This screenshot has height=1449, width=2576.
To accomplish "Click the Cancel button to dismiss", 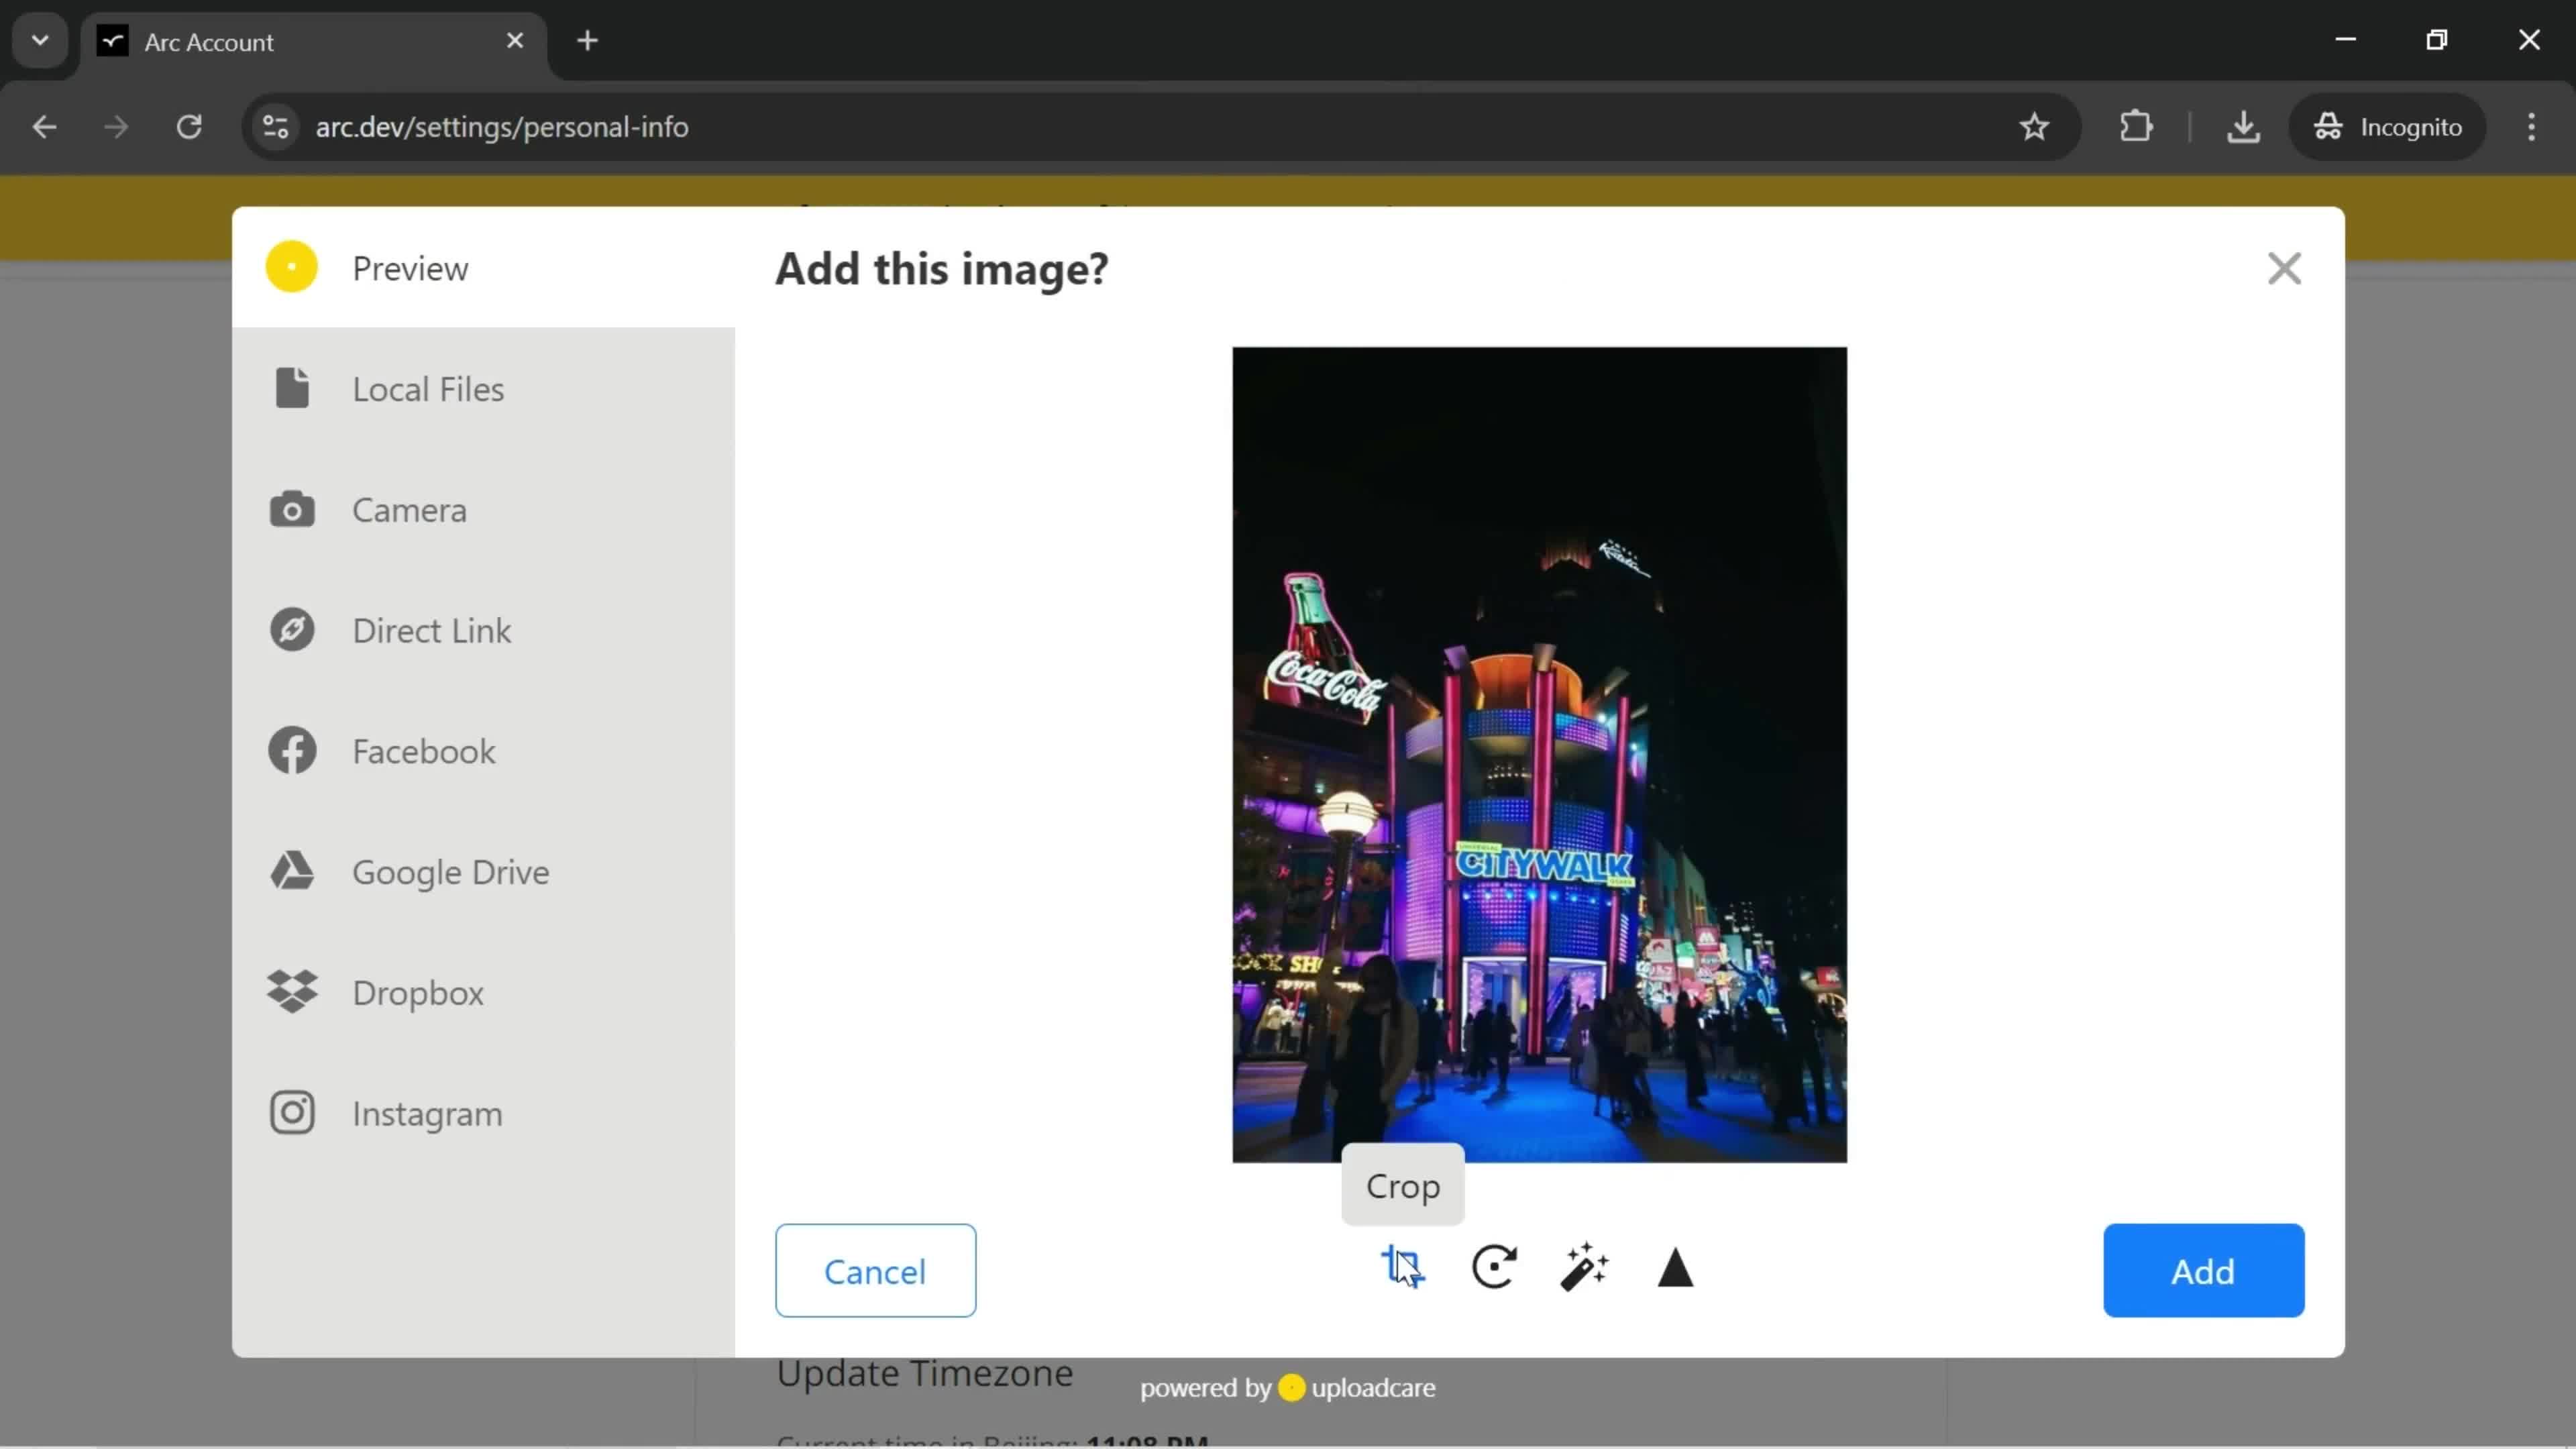I will [874, 1271].
